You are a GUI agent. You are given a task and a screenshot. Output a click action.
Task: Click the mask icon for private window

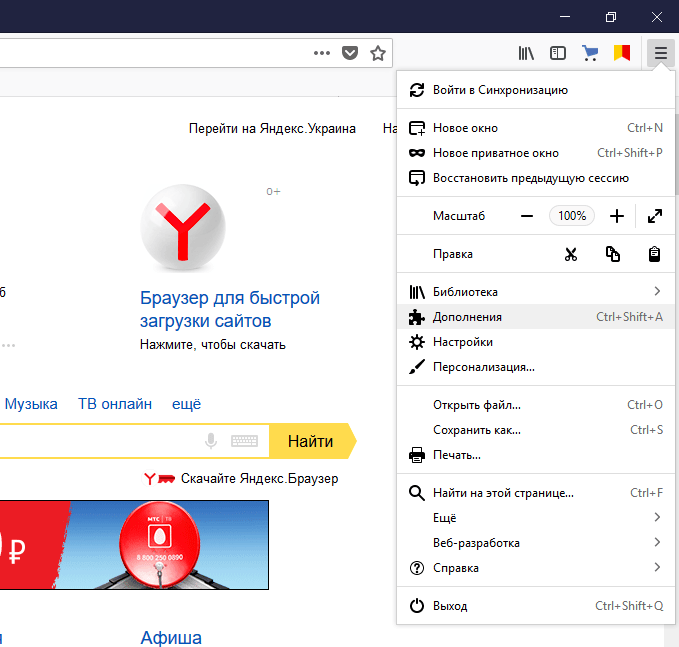click(417, 153)
